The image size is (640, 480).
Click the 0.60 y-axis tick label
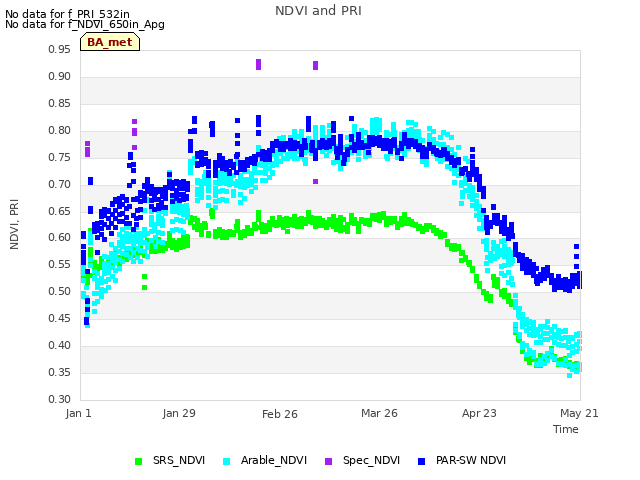tap(60, 237)
